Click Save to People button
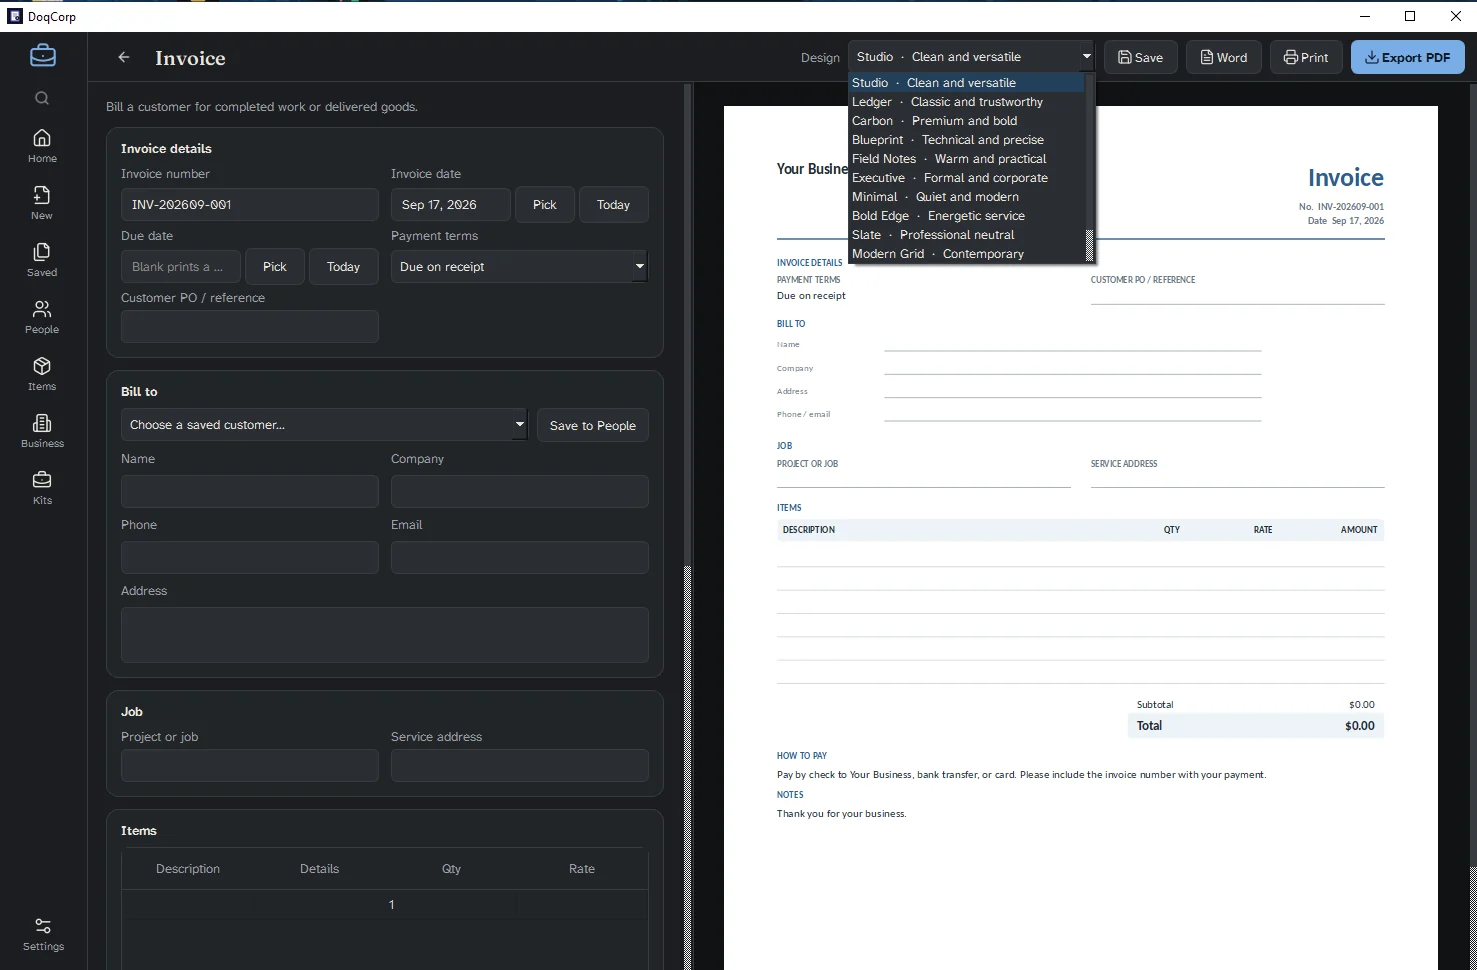The image size is (1477, 970). coord(593,425)
